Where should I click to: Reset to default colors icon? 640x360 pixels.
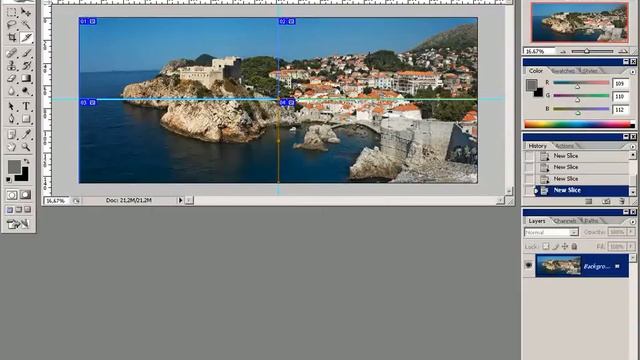point(9,179)
